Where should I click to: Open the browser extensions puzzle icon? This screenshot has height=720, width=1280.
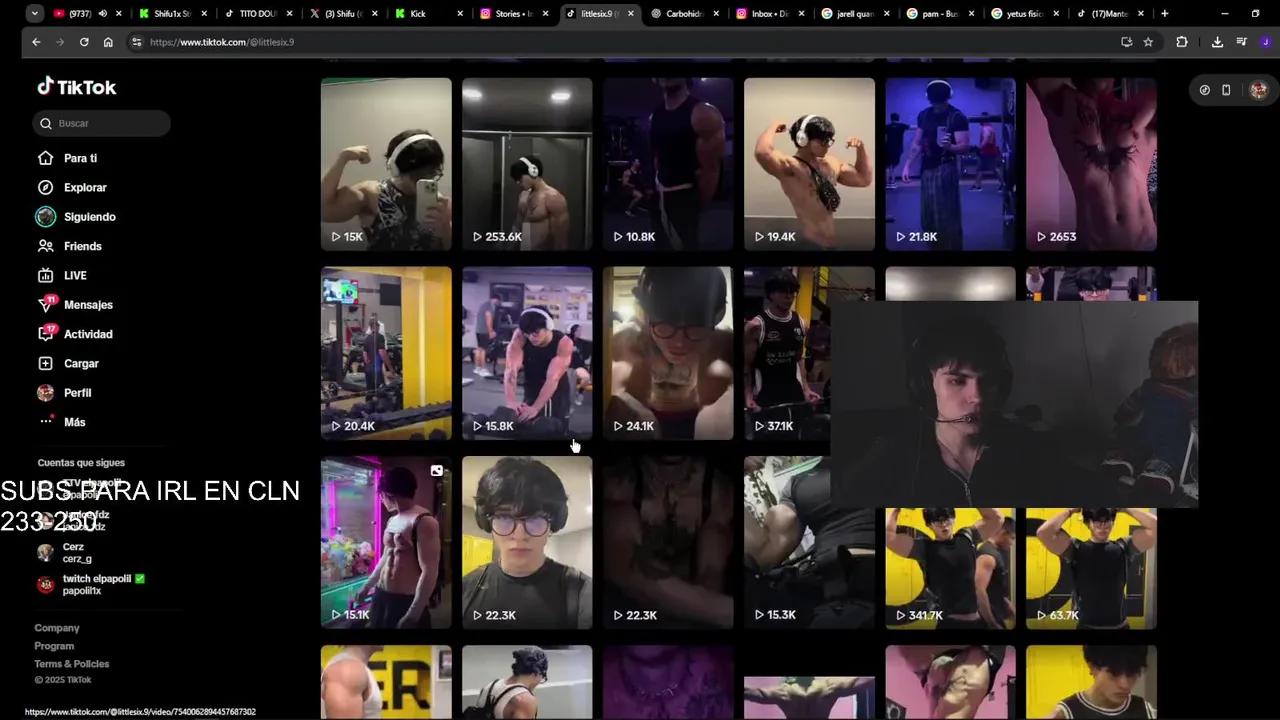coord(1182,42)
